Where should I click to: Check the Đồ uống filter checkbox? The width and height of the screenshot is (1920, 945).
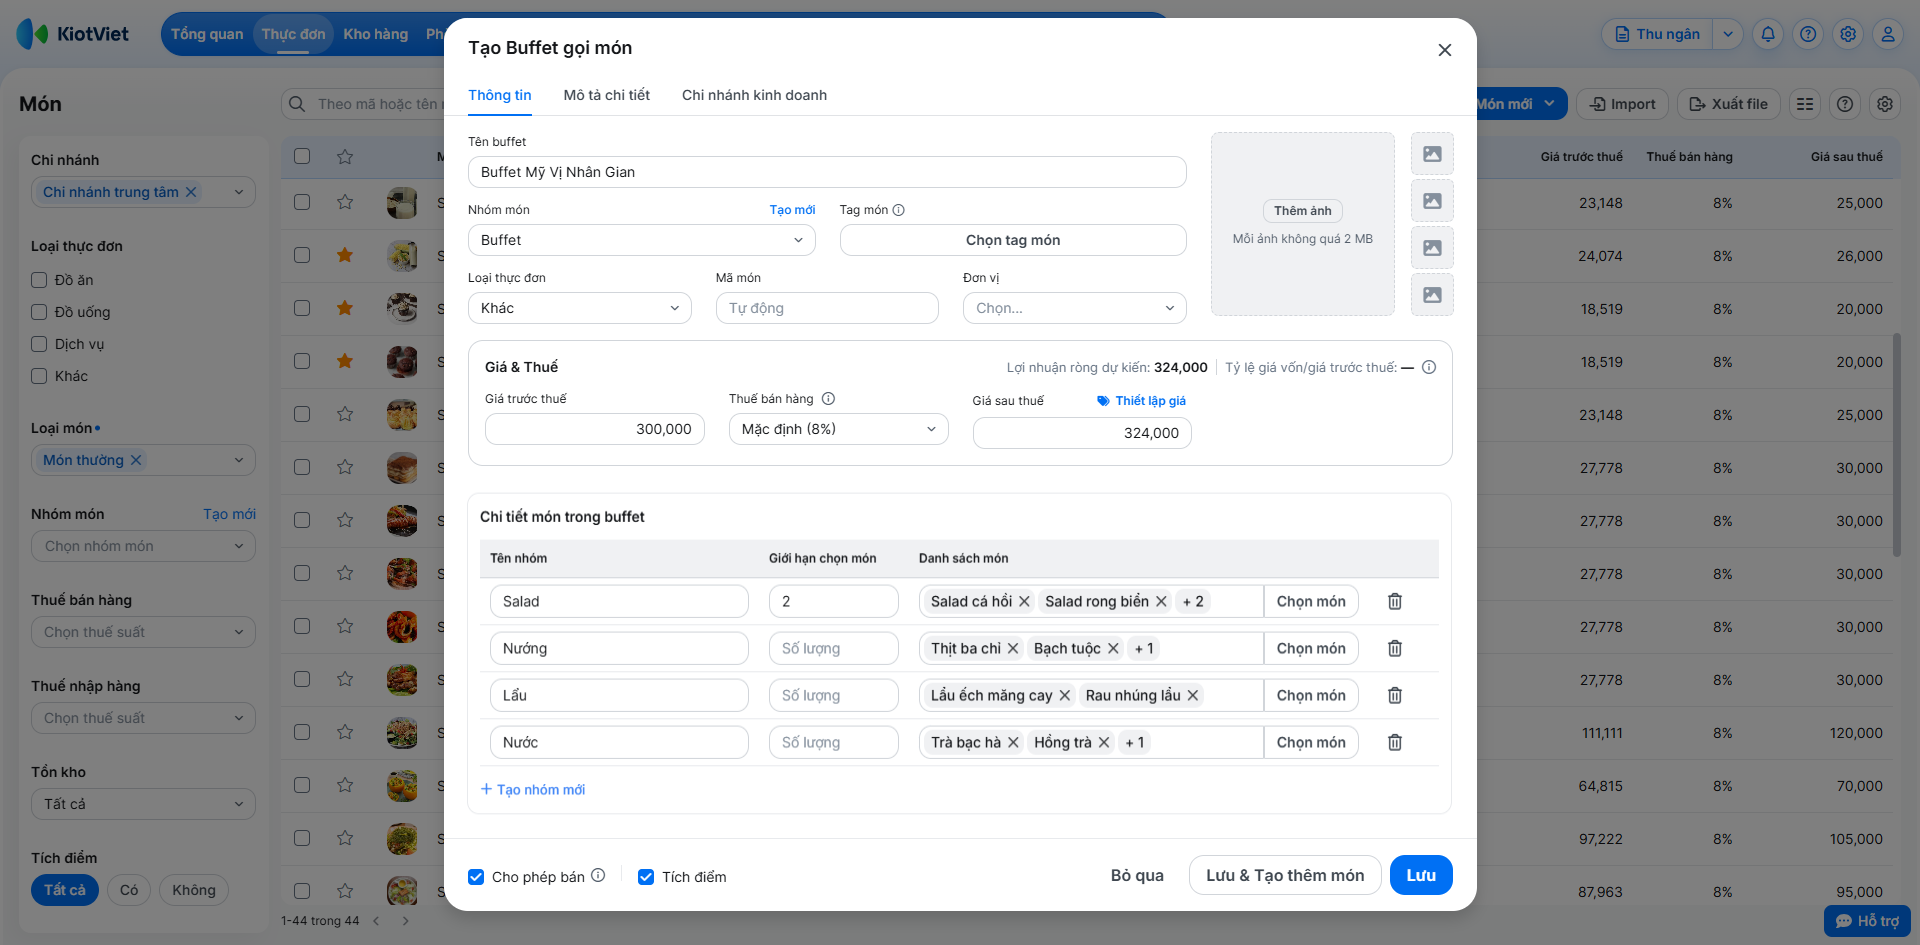coord(39,312)
